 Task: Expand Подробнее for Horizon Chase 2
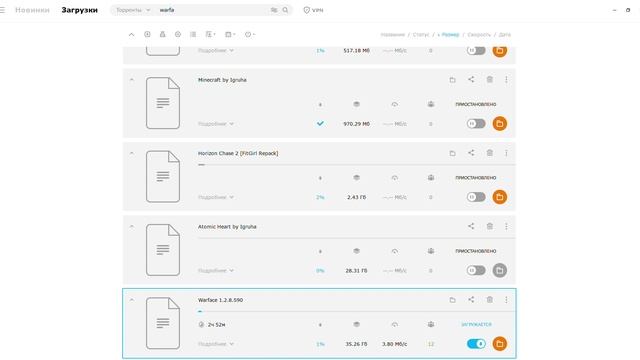[216, 197]
